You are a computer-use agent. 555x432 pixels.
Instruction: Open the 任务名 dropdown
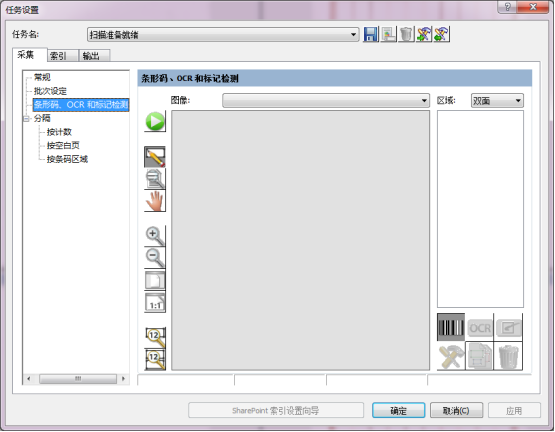point(223,35)
